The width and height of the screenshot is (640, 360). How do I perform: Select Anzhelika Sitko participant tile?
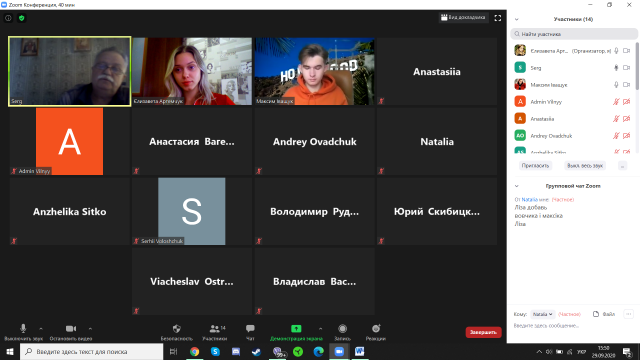click(70, 211)
